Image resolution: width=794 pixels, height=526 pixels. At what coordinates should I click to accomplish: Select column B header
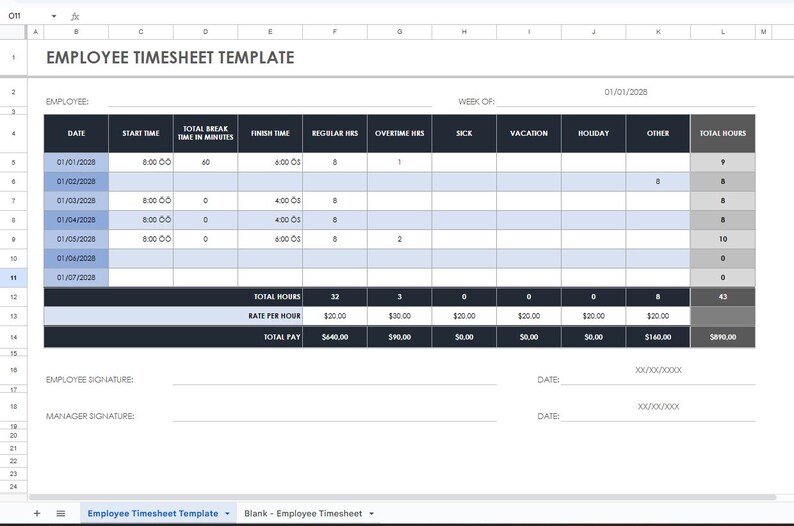pos(76,32)
